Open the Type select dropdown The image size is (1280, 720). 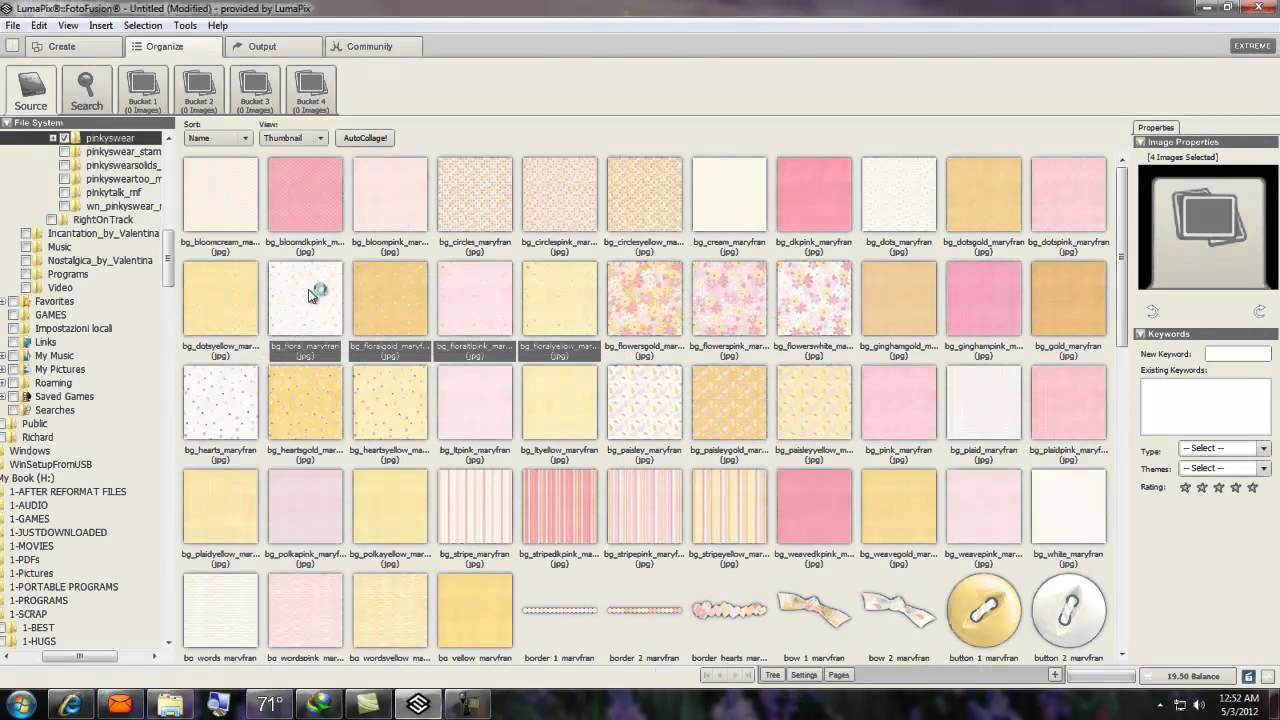click(1224, 448)
